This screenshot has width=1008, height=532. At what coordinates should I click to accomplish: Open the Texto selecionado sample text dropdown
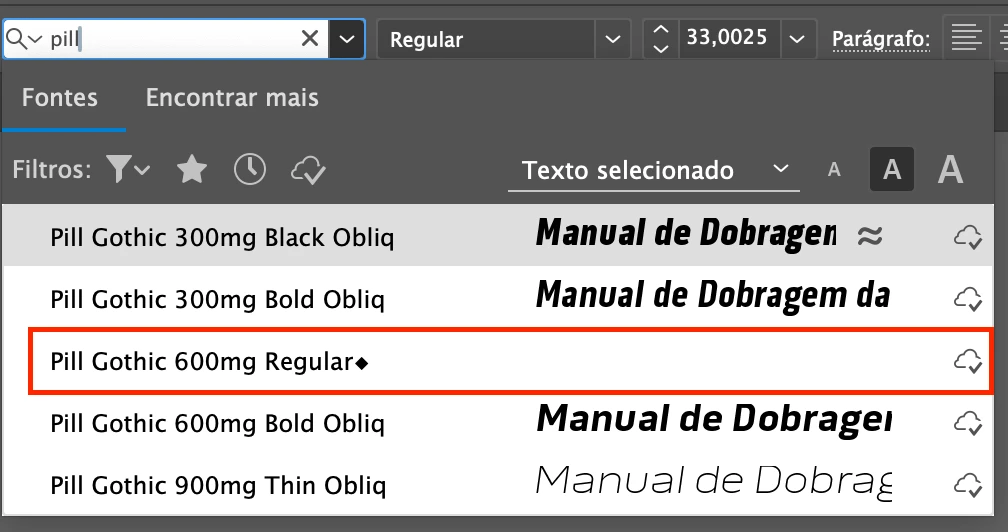coord(654,171)
